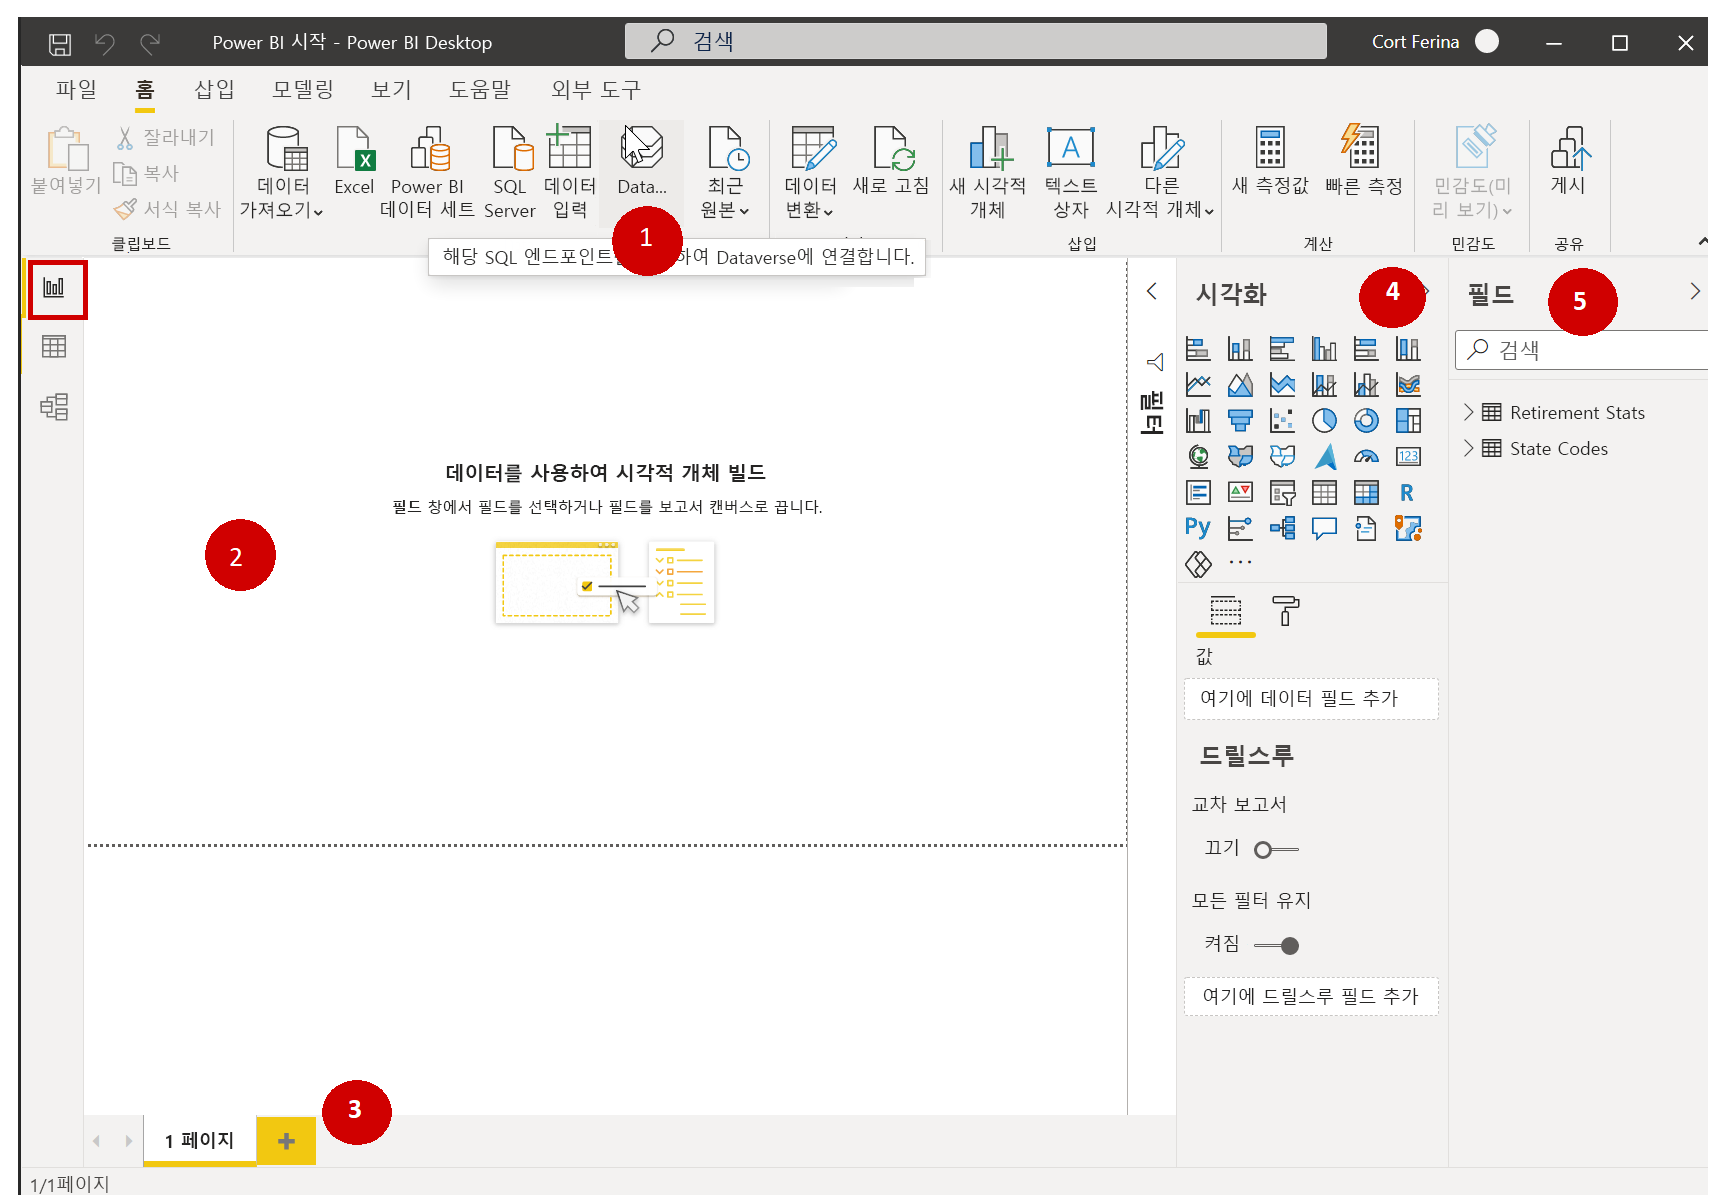
Task: Switch to the 삽입 ribbon tab
Action: tap(214, 89)
